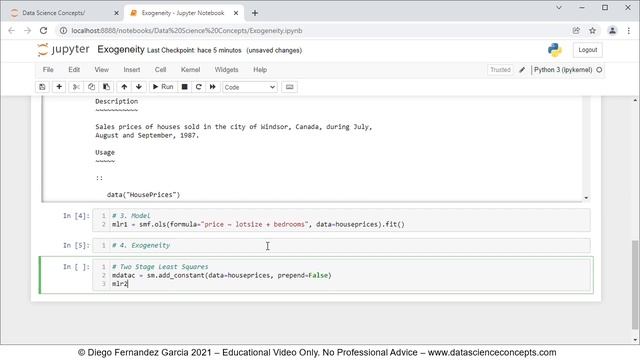Open Chrome three-dot menu

pos(629,31)
